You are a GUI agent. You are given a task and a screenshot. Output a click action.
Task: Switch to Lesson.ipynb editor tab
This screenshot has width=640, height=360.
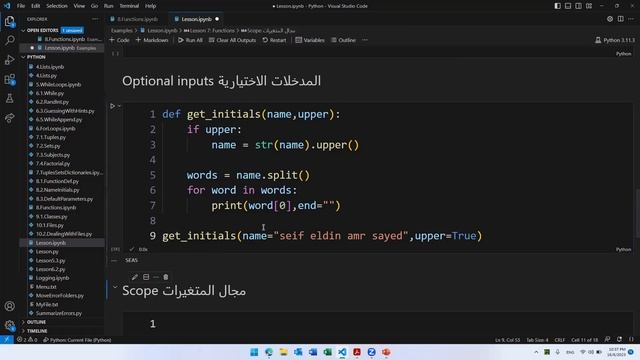(x=196, y=19)
